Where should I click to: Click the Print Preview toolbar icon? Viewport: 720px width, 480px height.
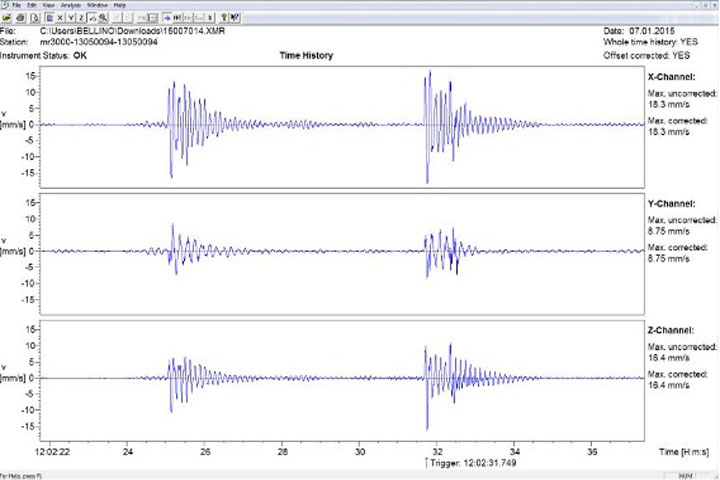click(34, 17)
